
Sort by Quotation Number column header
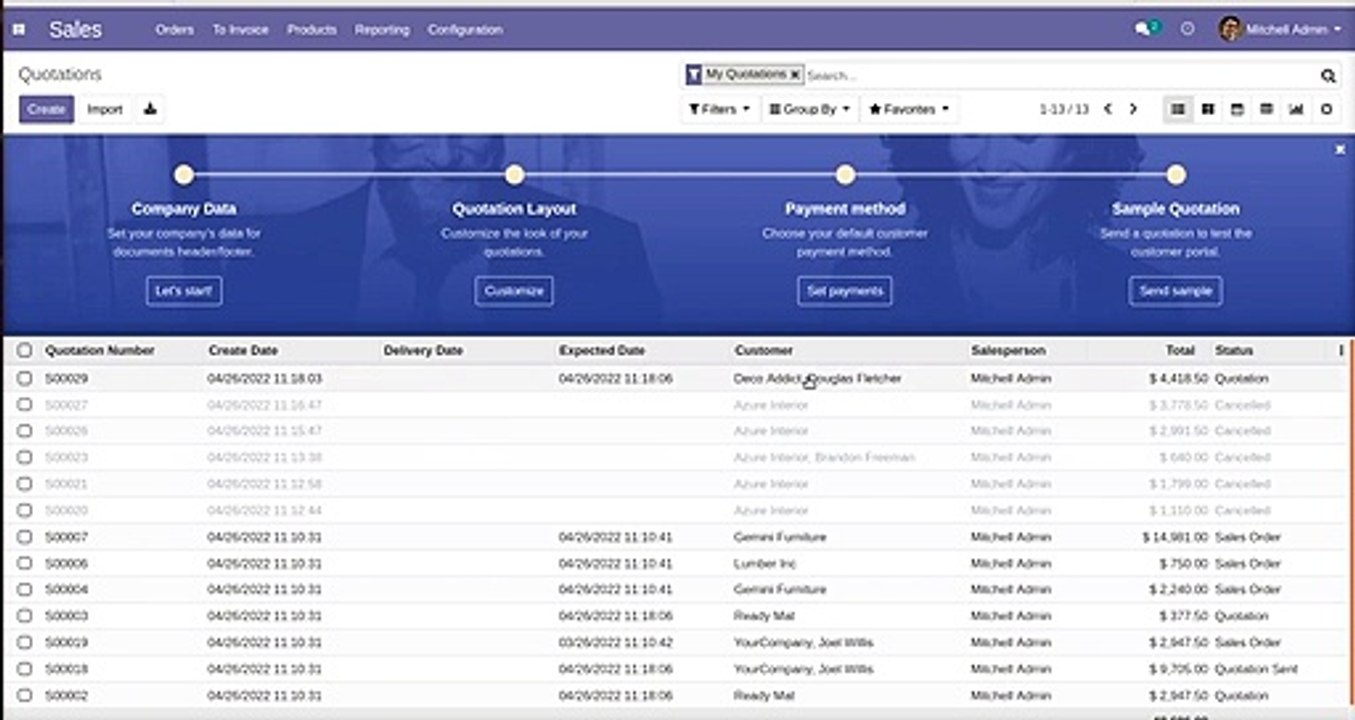click(x=100, y=350)
